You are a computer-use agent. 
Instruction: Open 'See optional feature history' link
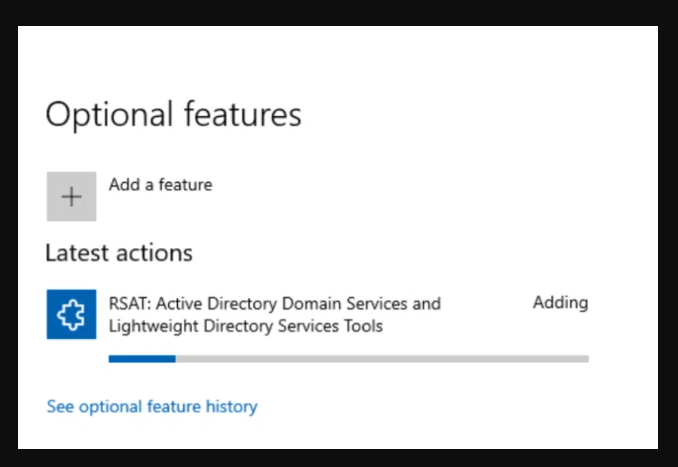152,407
